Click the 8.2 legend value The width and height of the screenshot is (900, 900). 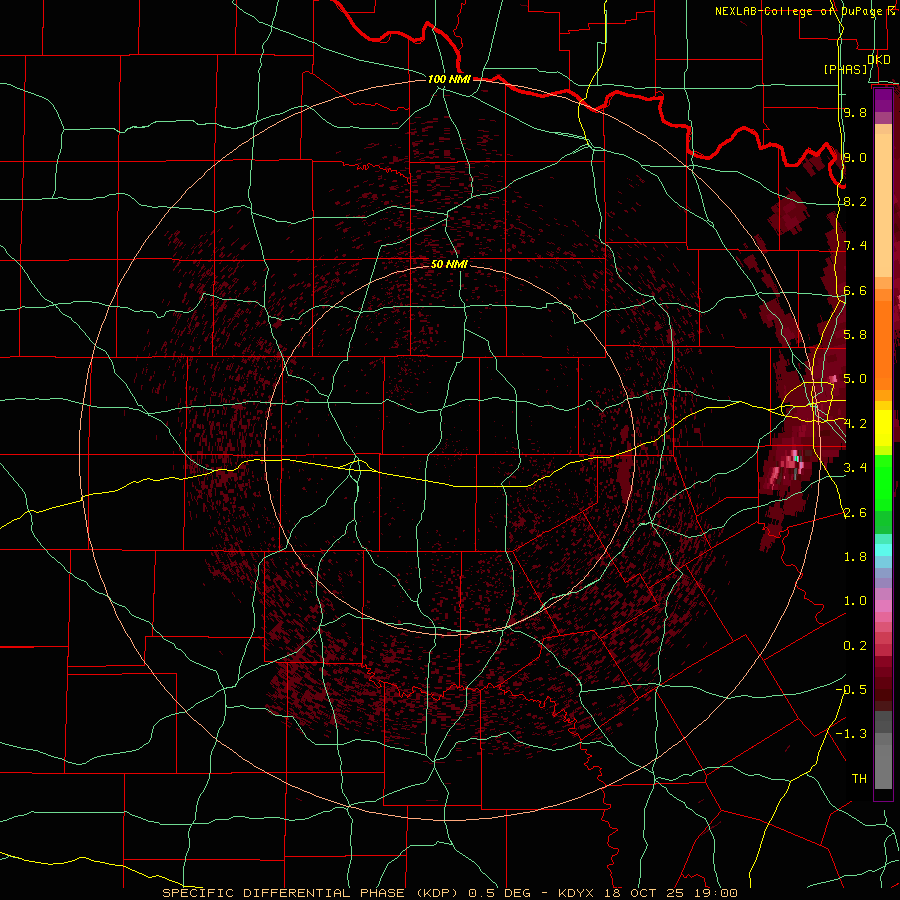click(x=855, y=201)
